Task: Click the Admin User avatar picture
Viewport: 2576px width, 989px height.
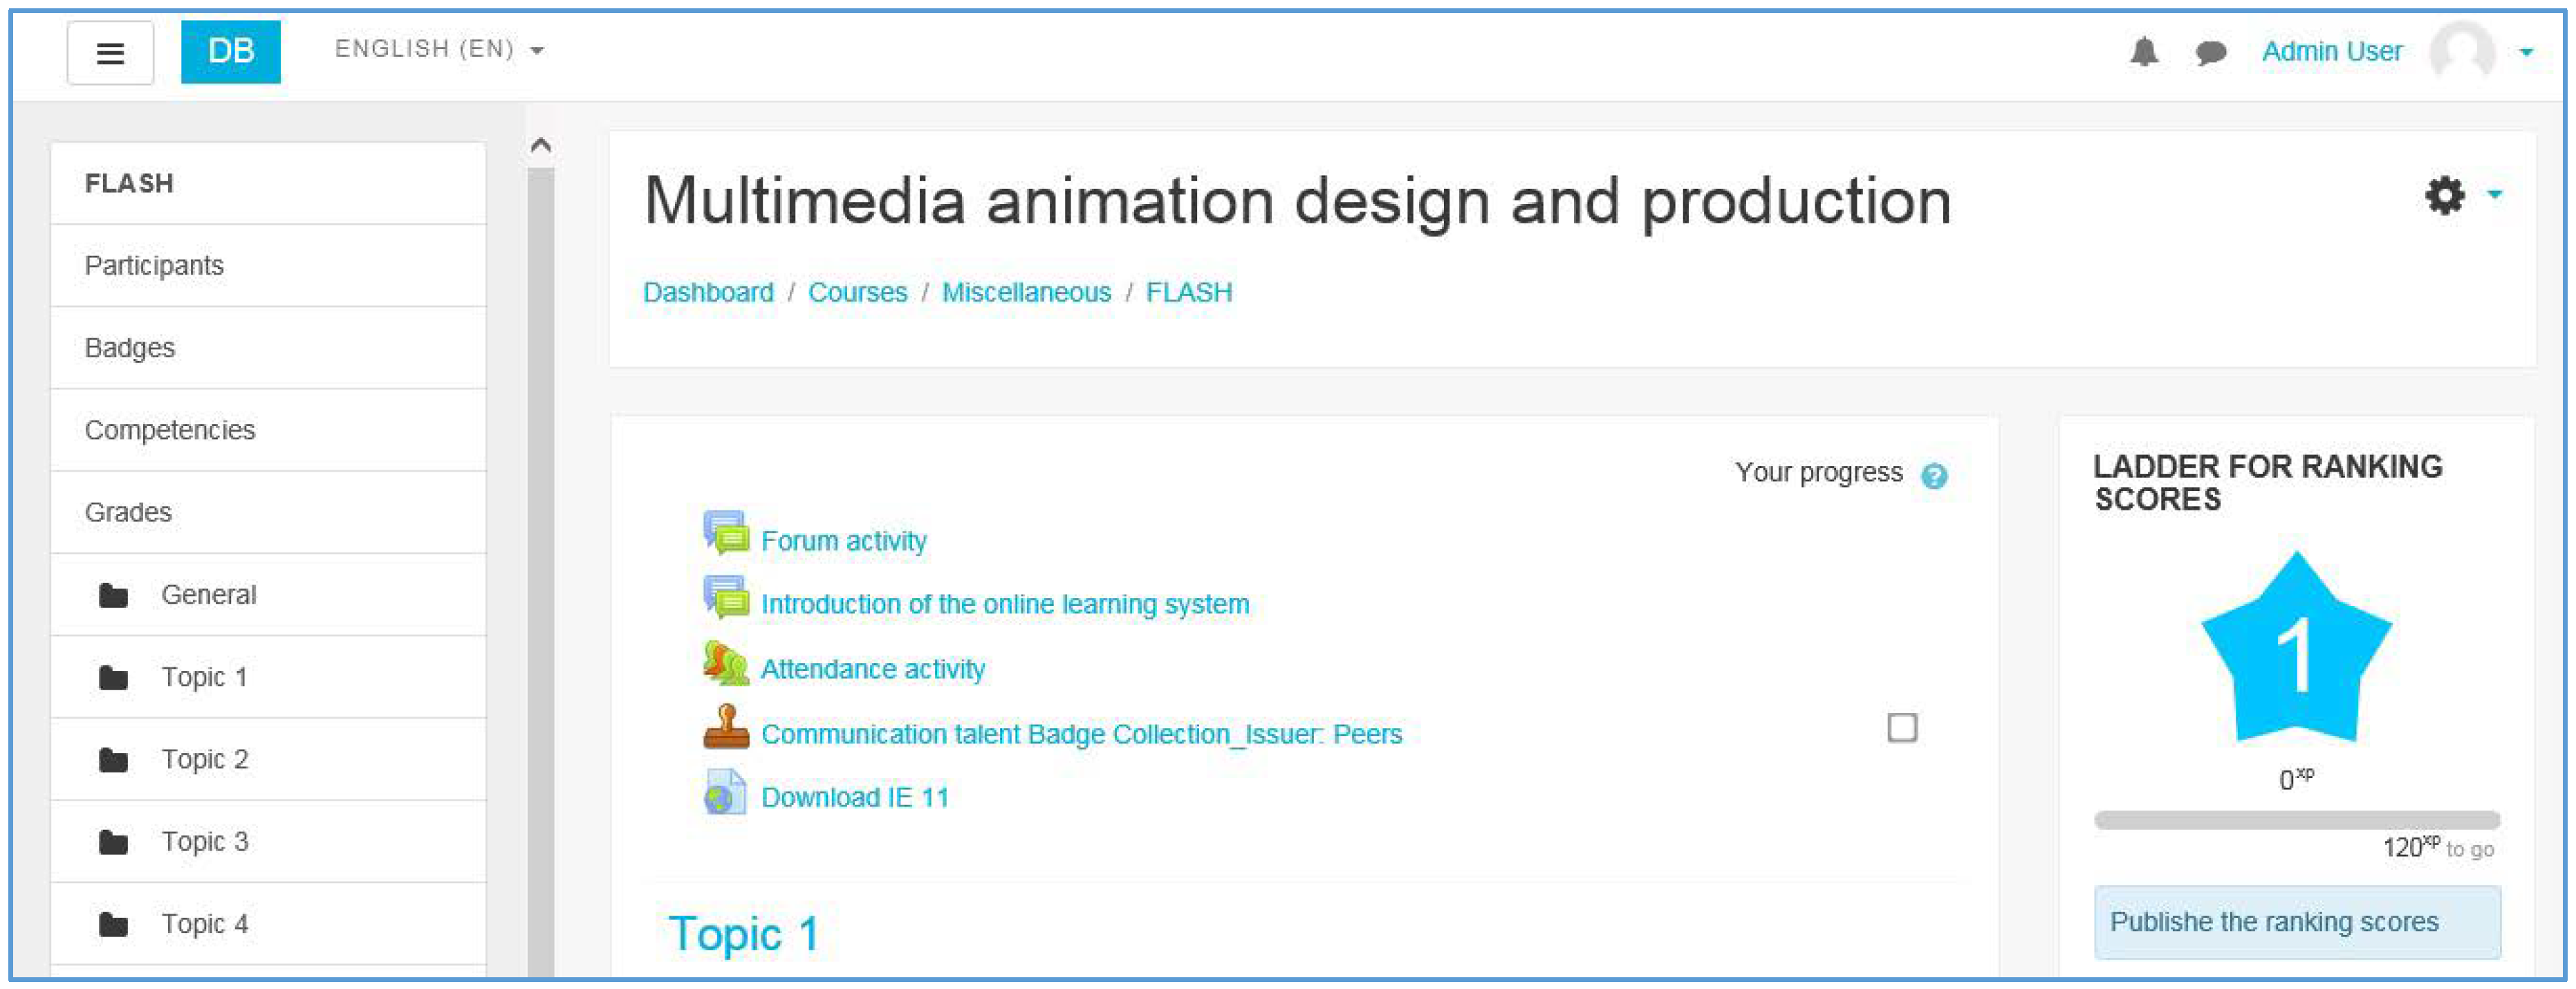Action: click(x=2463, y=51)
